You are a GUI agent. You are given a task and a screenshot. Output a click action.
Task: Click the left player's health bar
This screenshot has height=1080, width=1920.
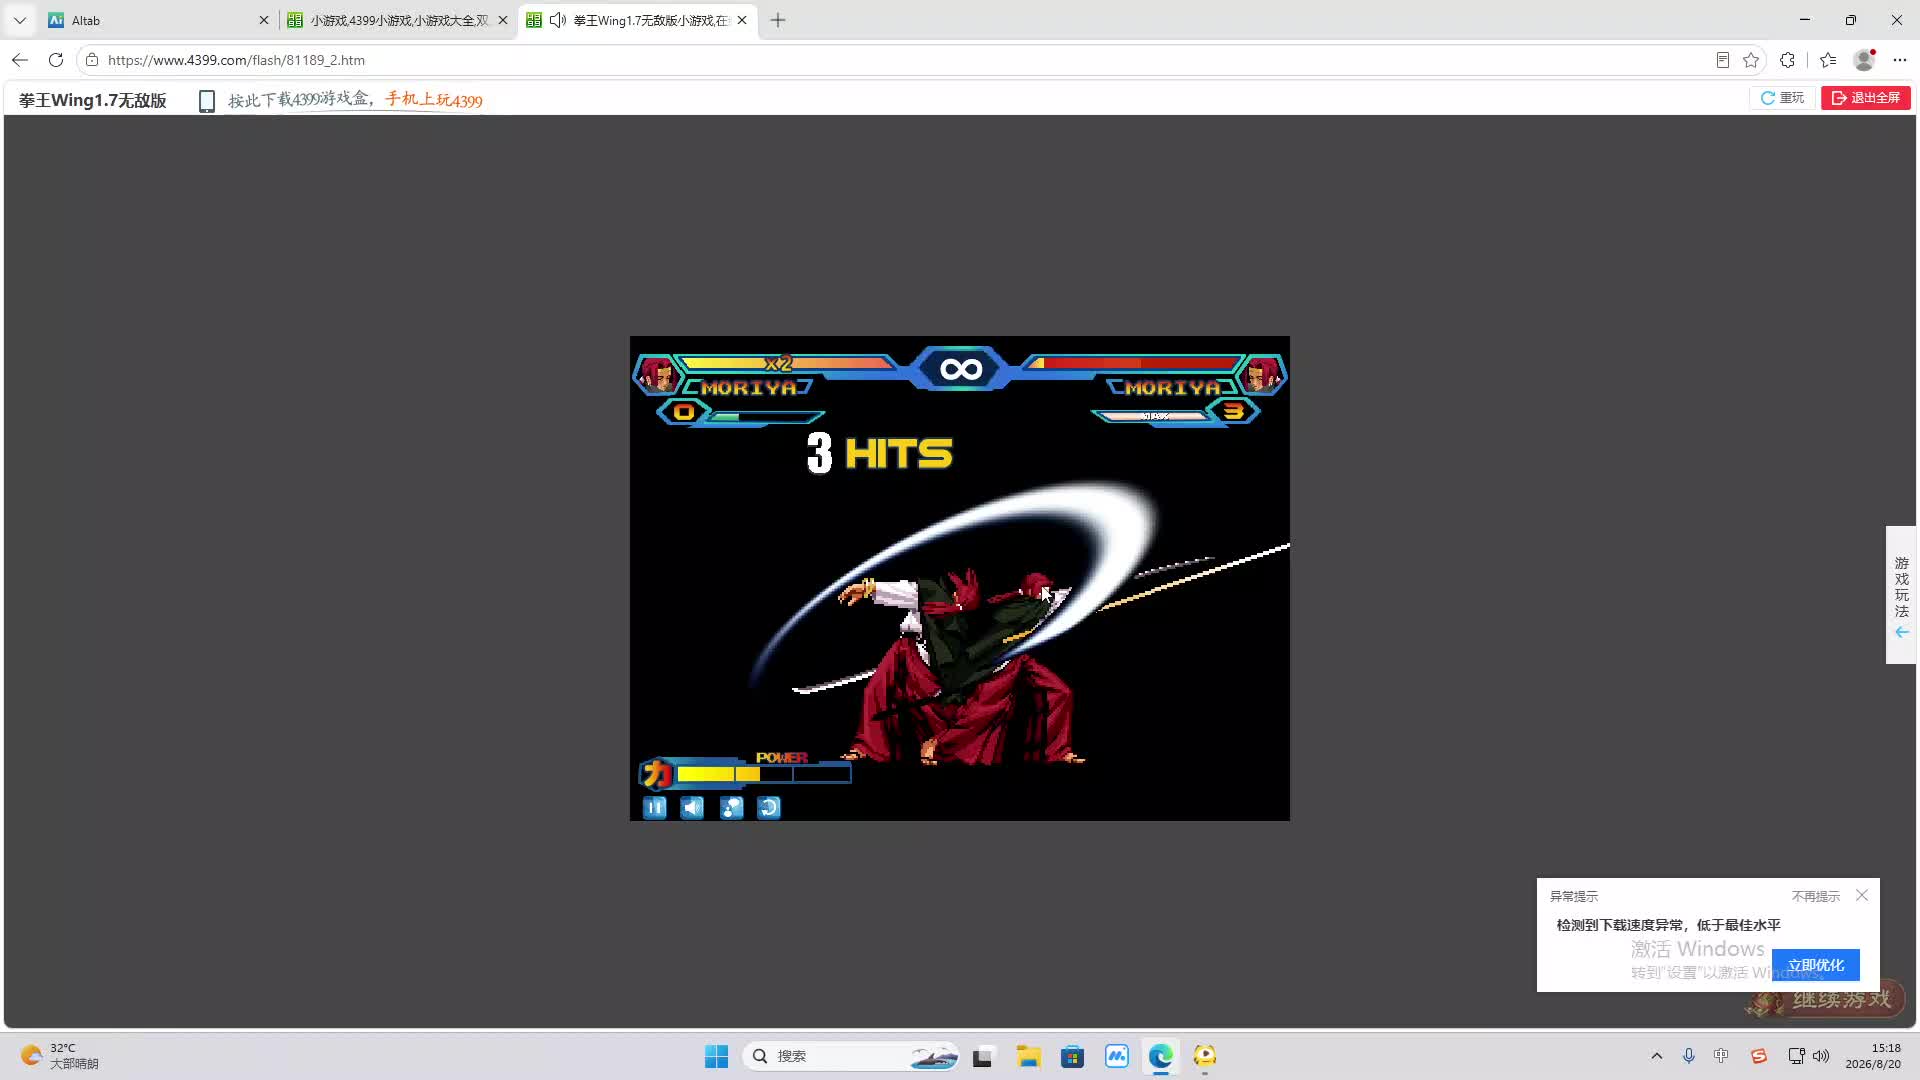pos(787,363)
